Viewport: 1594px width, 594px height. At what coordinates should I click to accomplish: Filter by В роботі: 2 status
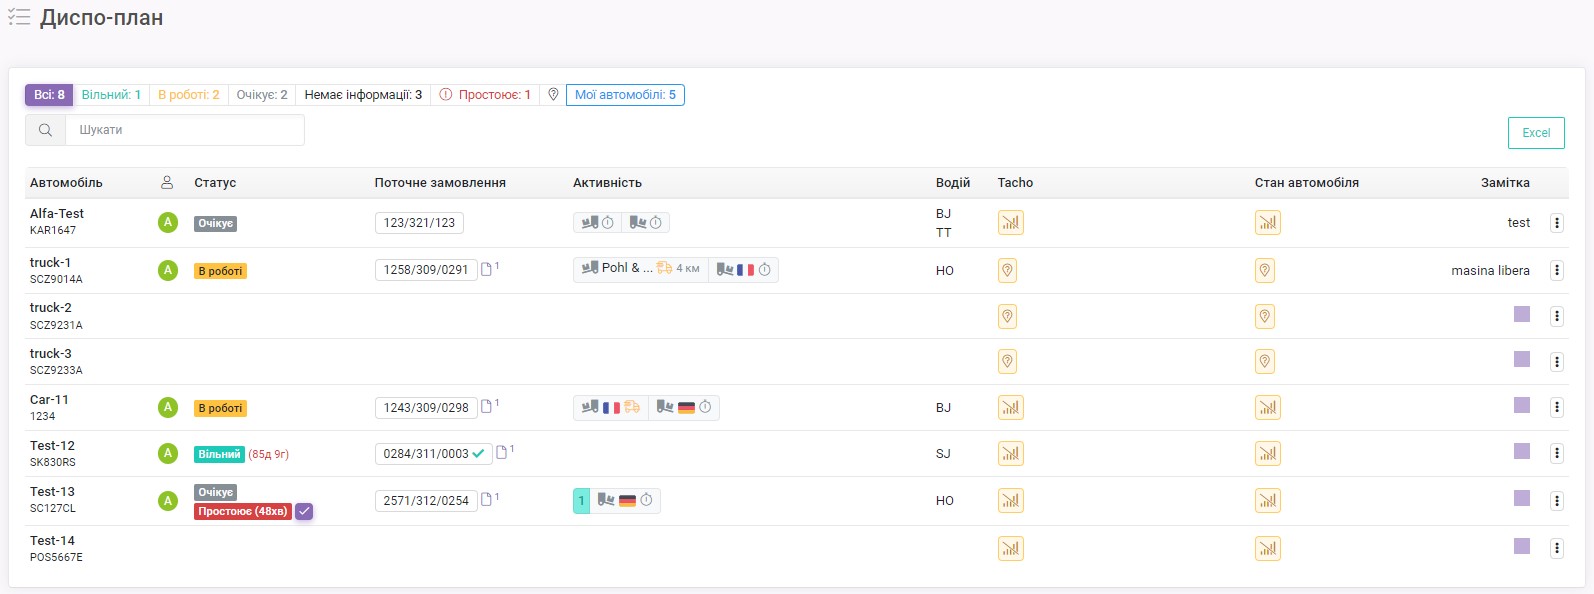(189, 95)
